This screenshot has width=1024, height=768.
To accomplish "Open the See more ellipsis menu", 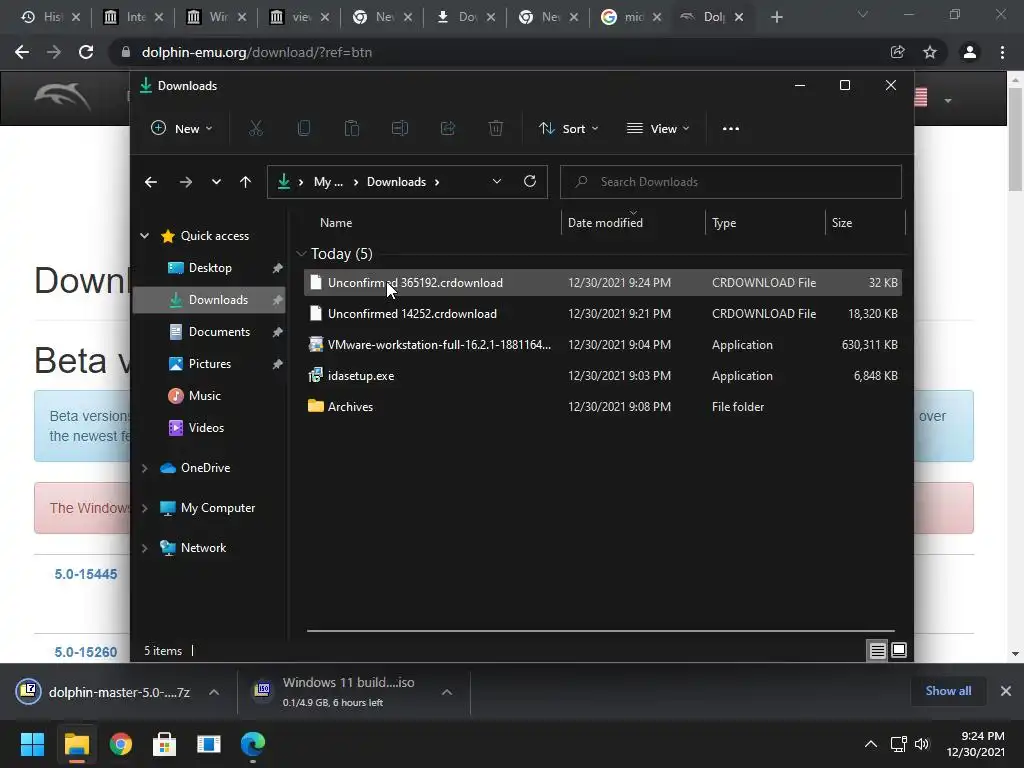I will [731, 129].
